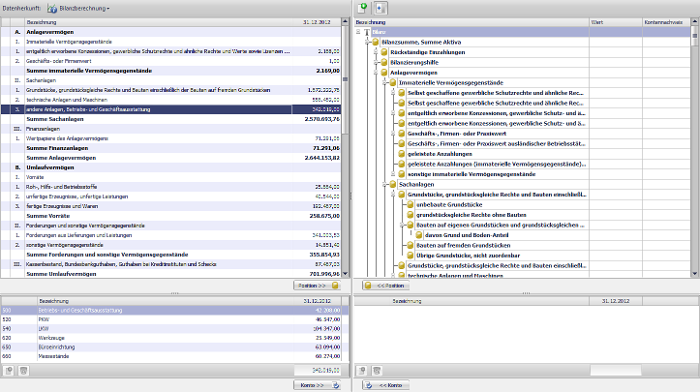Click the gold icon next to Bilanzsumme, Summe Aktiva
The width and height of the screenshot is (700, 392).
(x=375, y=42)
